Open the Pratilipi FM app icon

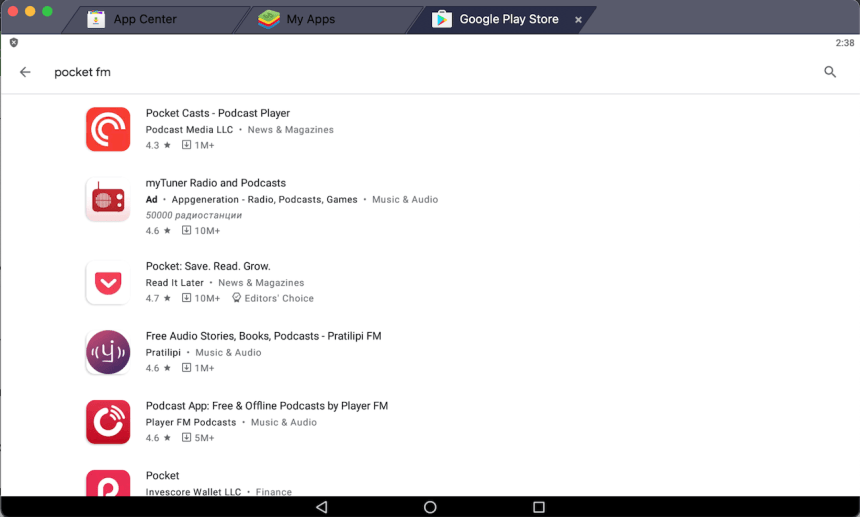(108, 352)
